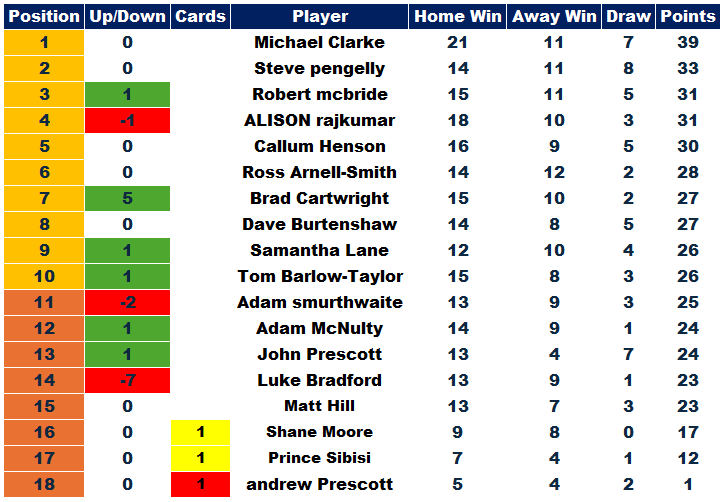The width and height of the screenshot is (726, 502).
Task: Click position 1 cell in yellow
Action: coord(44,43)
